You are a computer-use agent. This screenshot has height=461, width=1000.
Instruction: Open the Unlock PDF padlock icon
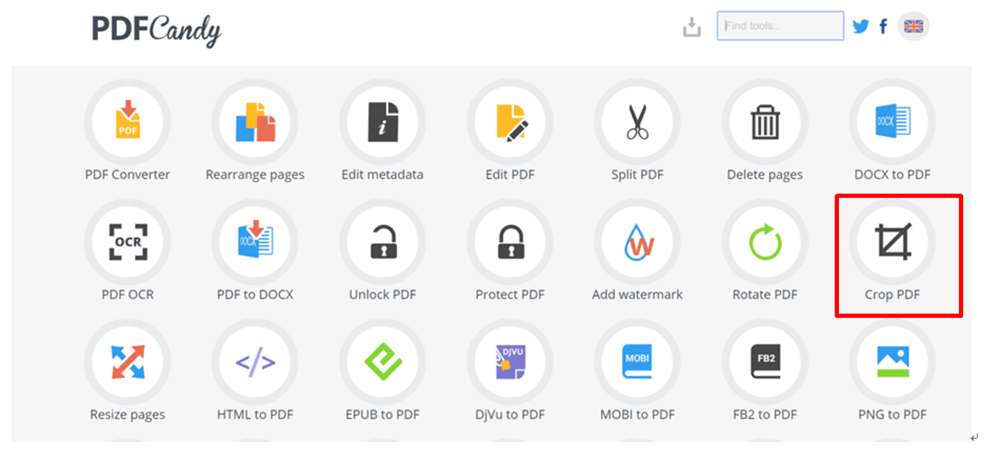pyautogui.click(x=382, y=242)
